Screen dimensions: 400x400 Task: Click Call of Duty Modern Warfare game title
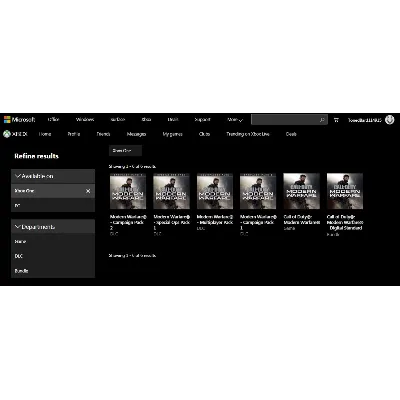pyautogui.click(x=302, y=220)
